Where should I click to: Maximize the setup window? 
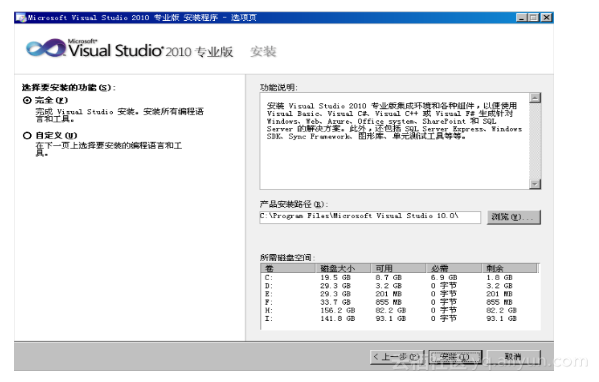[533, 18]
